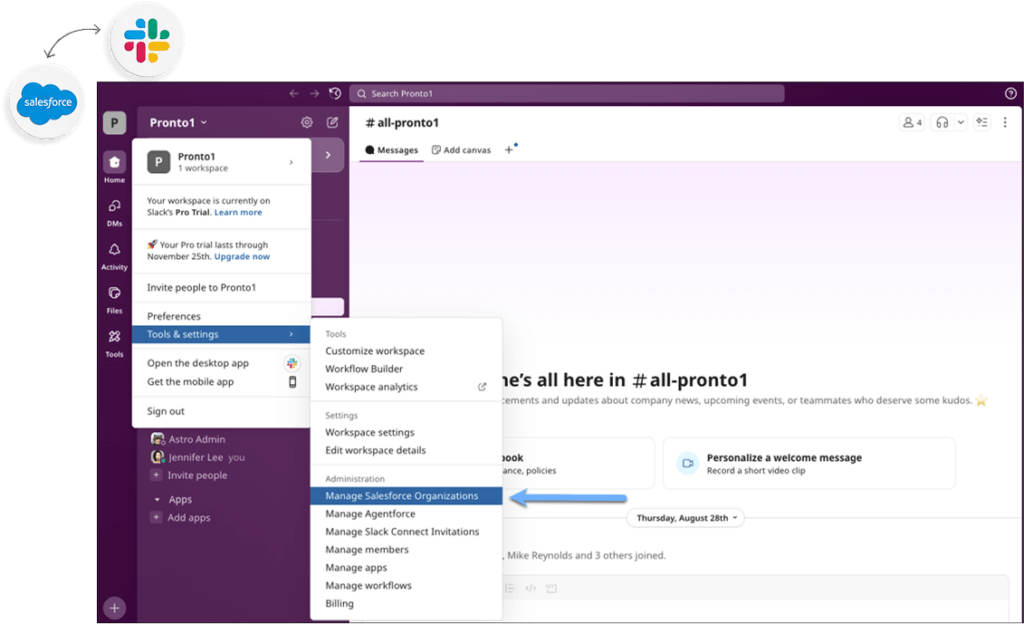1024x624 pixels.
Task: Open the Home view in sidebar
Action: pyautogui.click(x=114, y=167)
